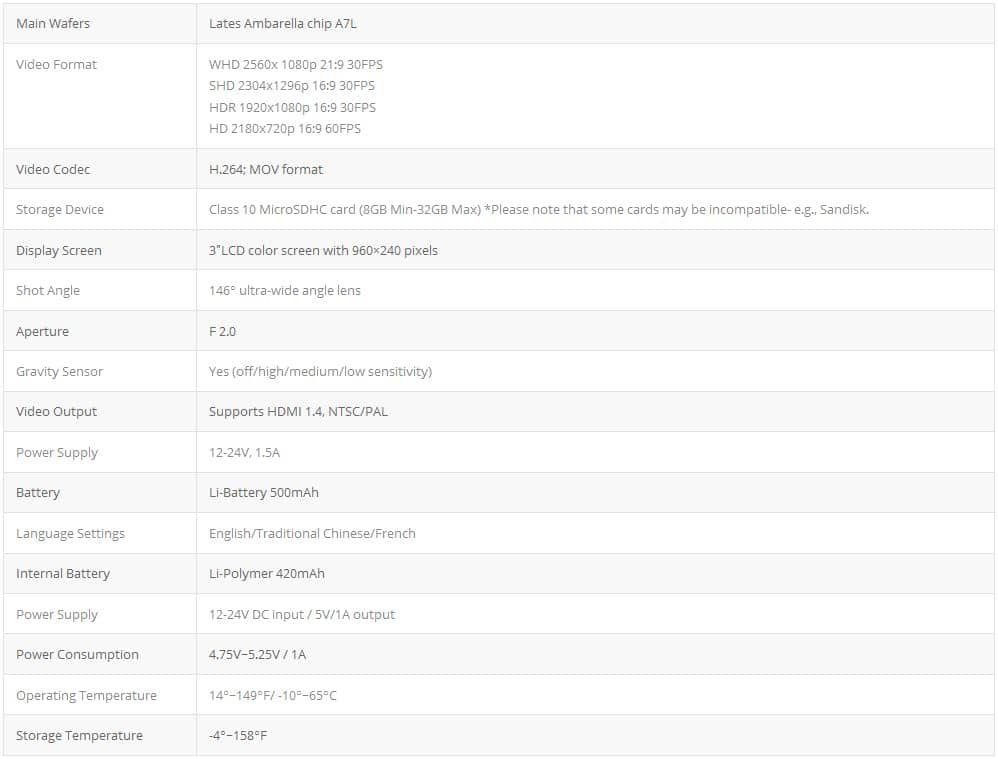The height and width of the screenshot is (759, 998).
Task: Click the Storage Device label
Action: [x=60, y=210]
